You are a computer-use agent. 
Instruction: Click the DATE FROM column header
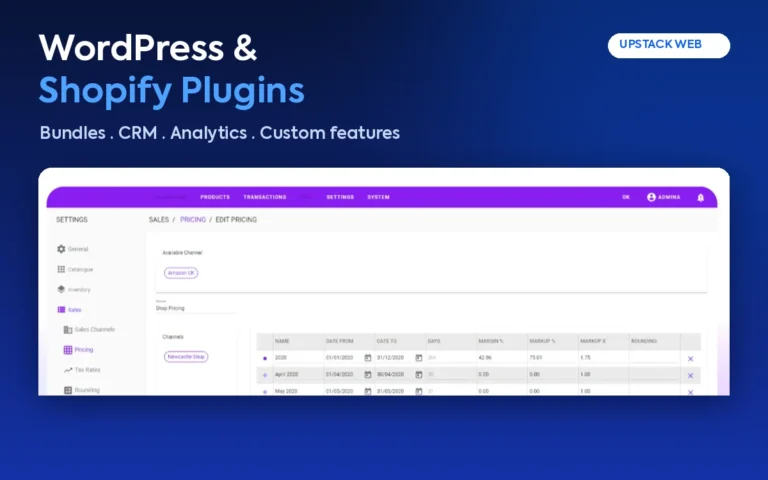pyautogui.click(x=339, y=341)
